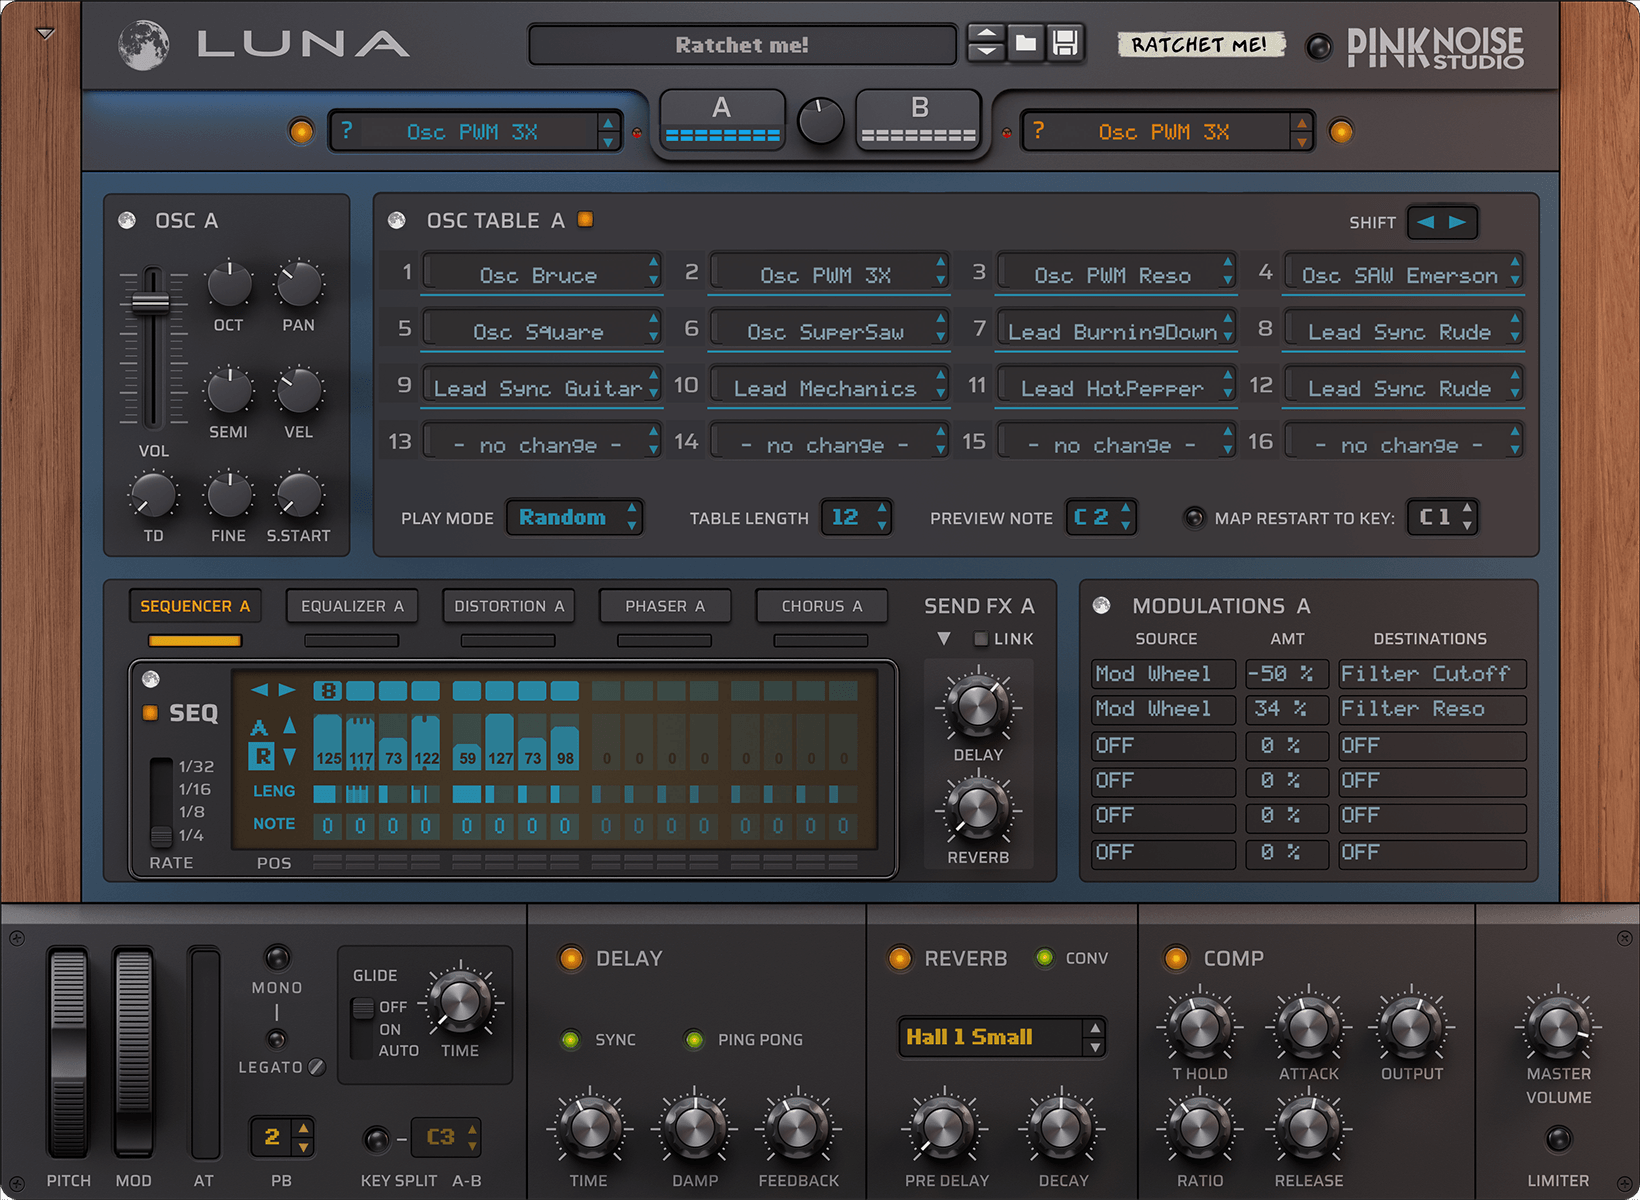Switch to the Equalizer A tab
1640x1200 pixels.
(x=352, y=606)
